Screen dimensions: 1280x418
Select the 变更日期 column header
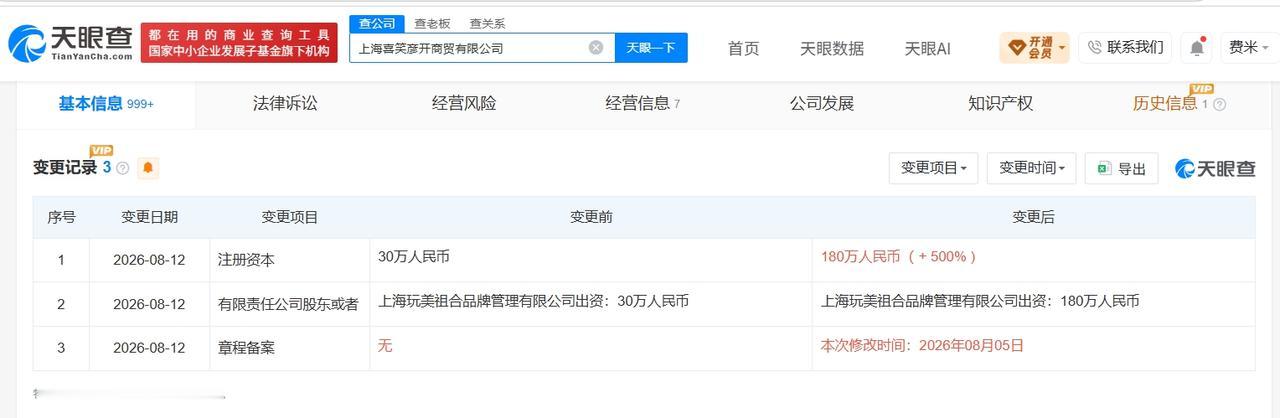click(149, 217)
